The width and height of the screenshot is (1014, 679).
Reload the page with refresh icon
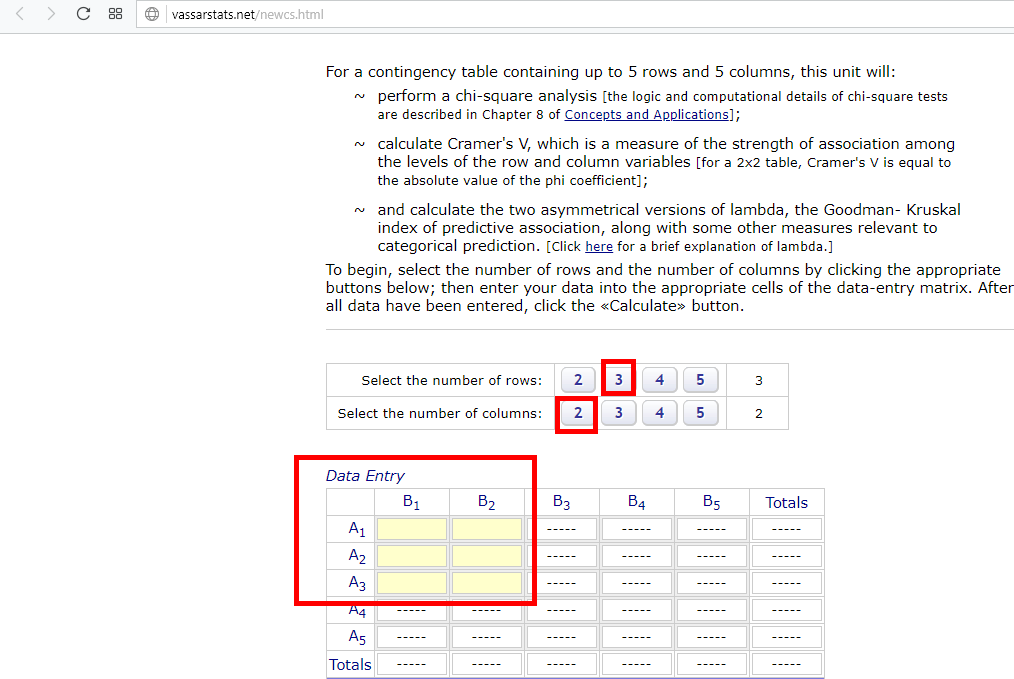click(x=83, y=14)
